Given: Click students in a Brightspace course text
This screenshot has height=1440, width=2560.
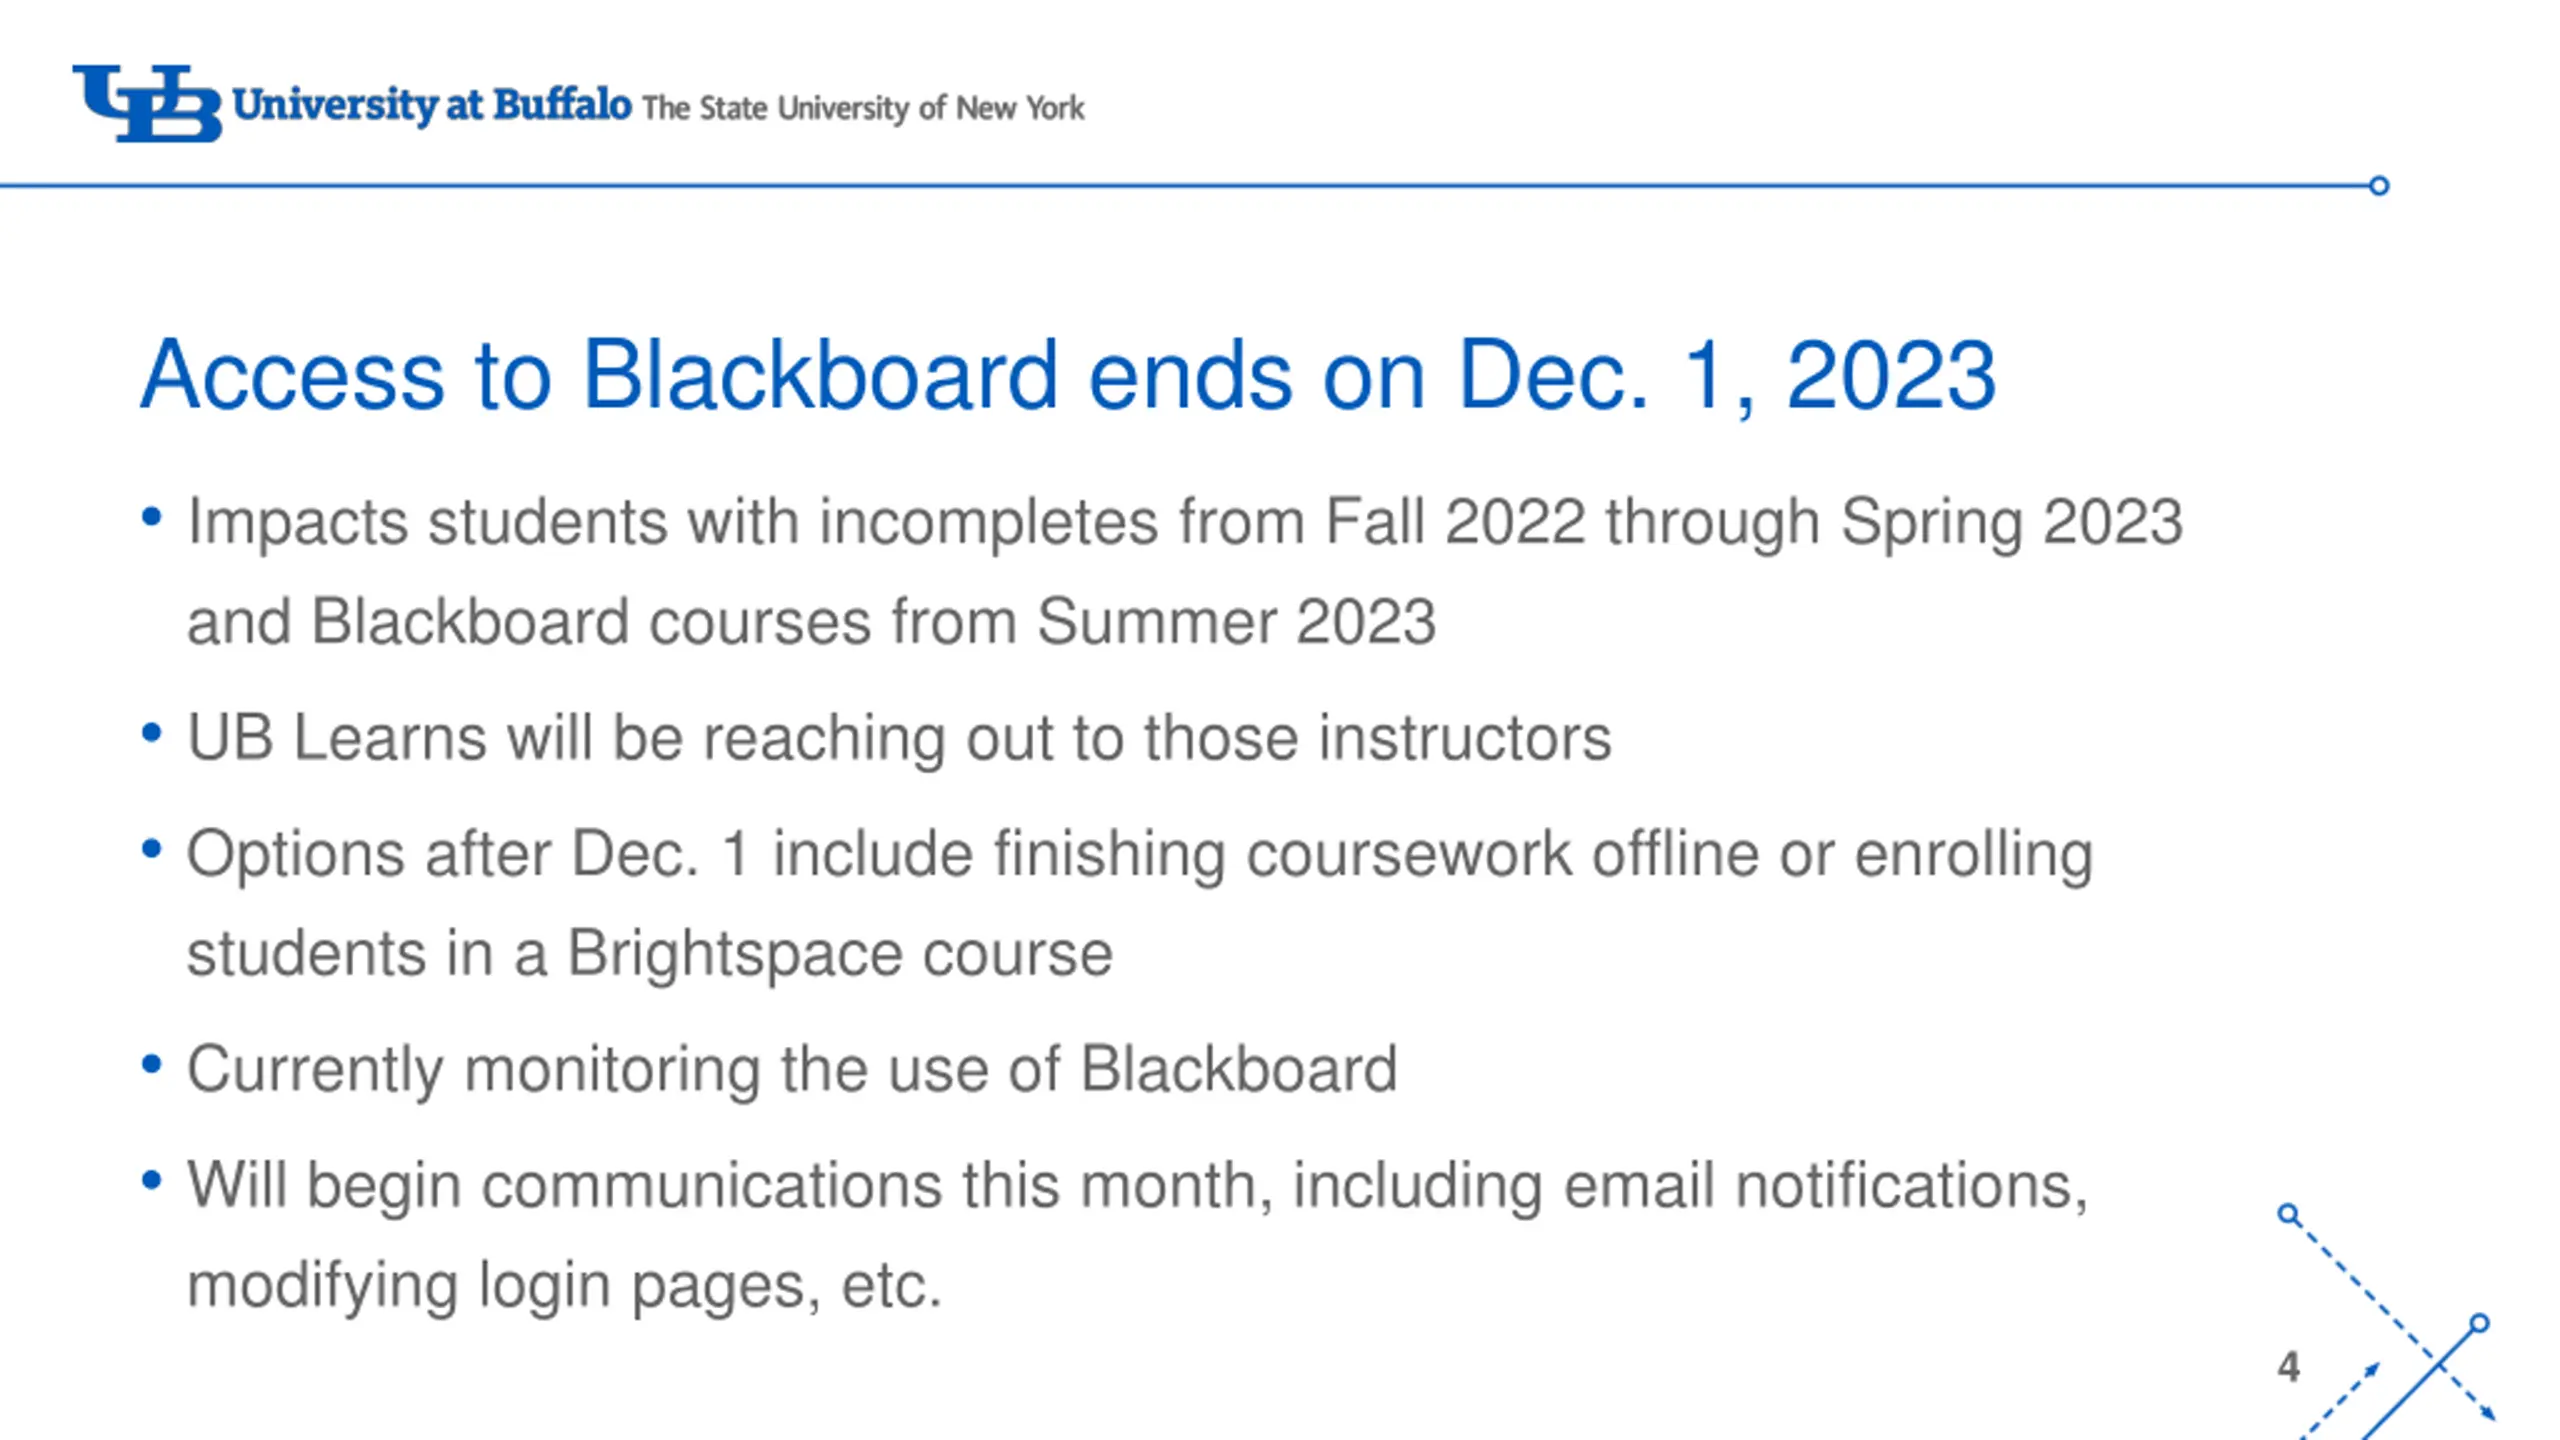Looking at the screenshot, I should coord(650,954).
